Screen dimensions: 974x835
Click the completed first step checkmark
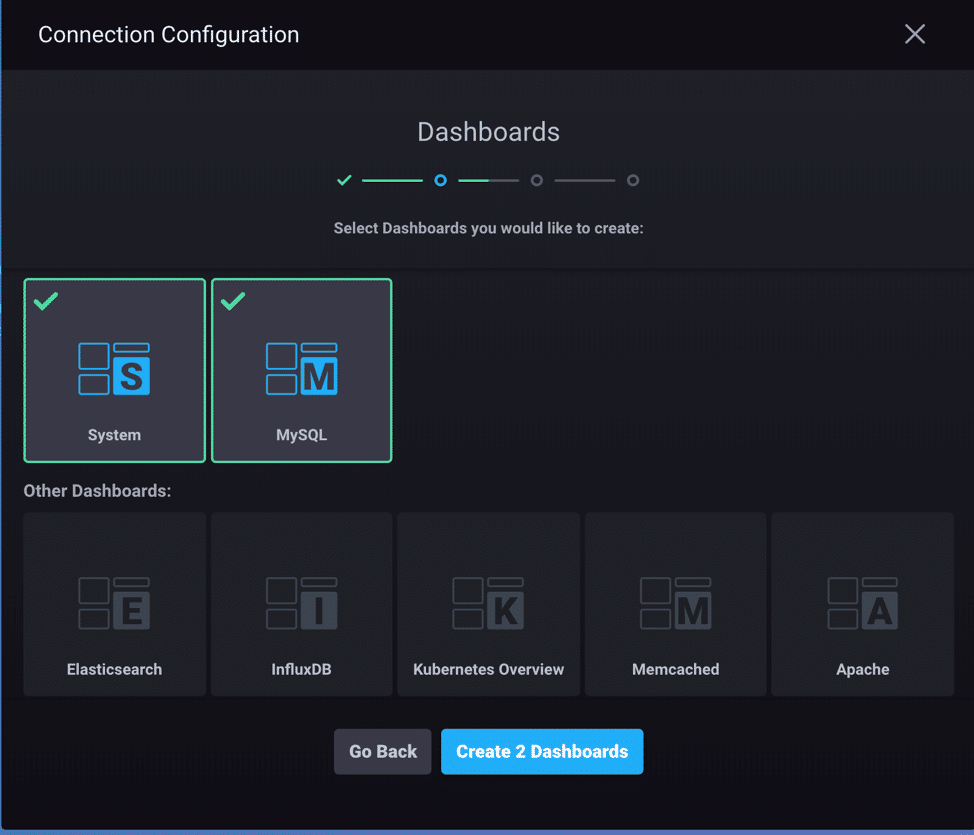[344, 181]
